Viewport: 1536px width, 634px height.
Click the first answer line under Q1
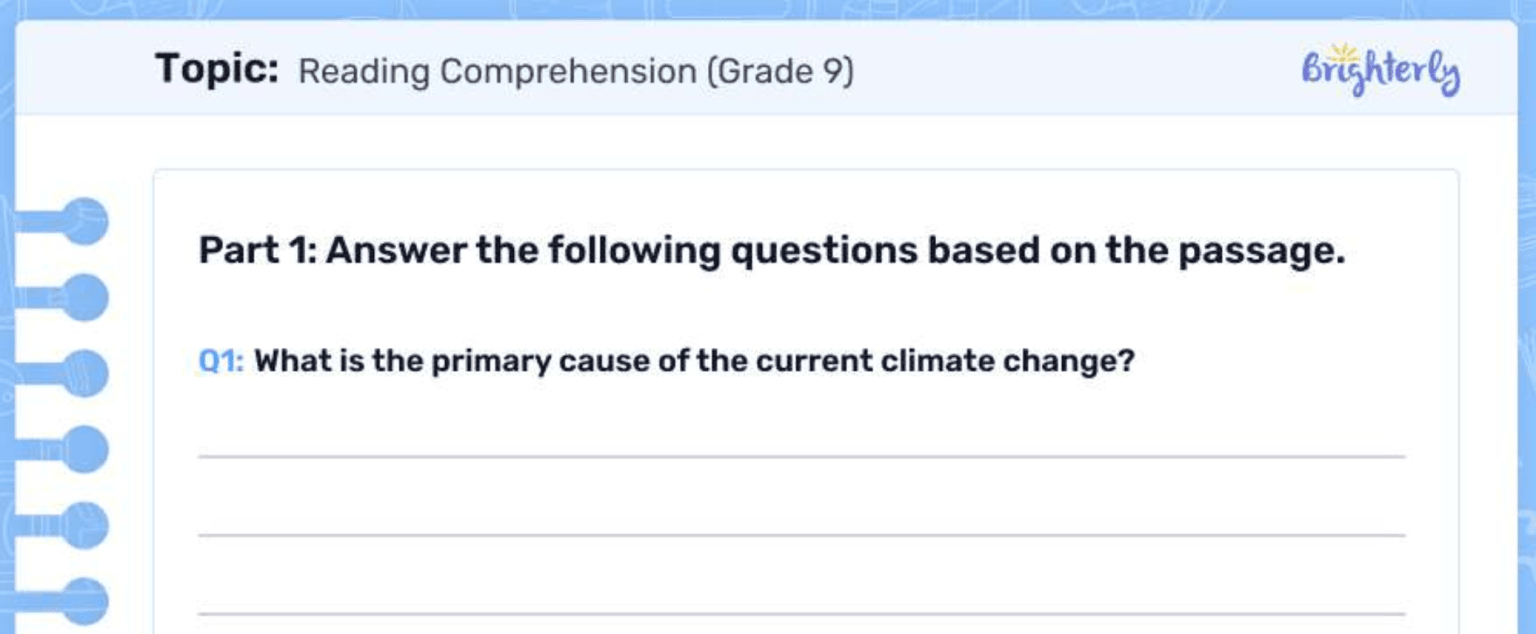click(801, 456)
